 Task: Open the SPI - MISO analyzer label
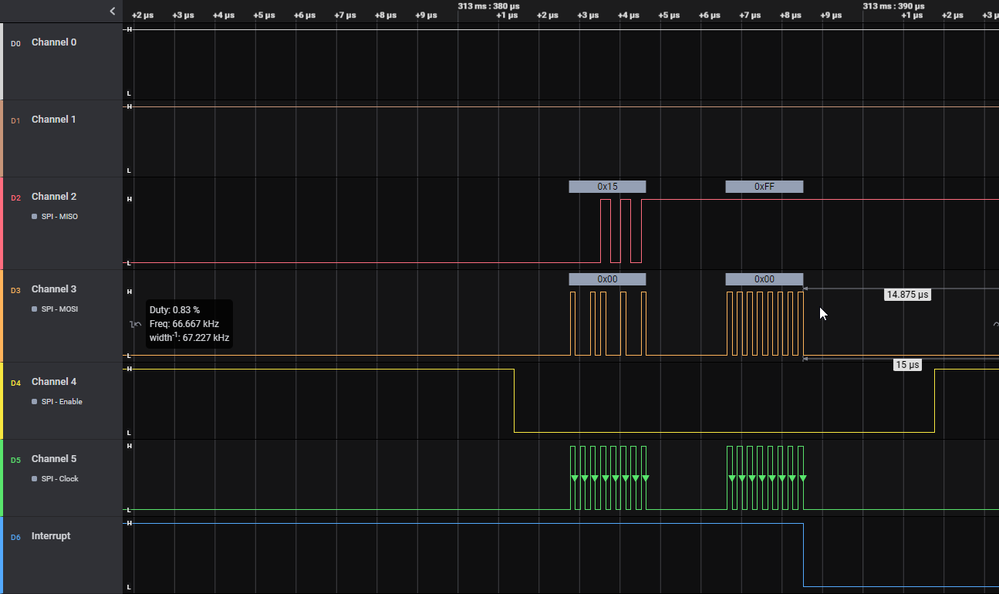point(60,217)
